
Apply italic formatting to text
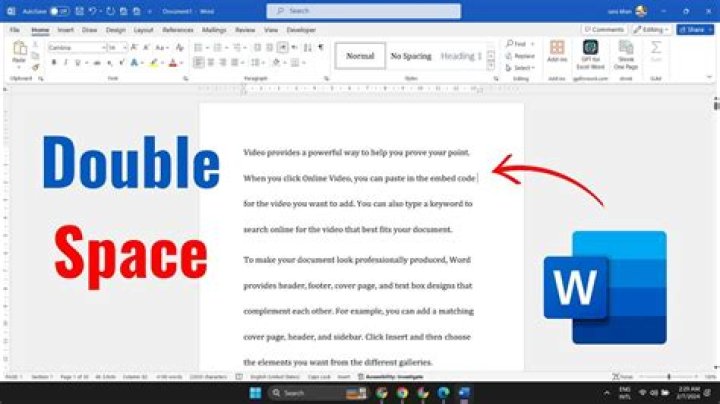(x=65, y=62)
